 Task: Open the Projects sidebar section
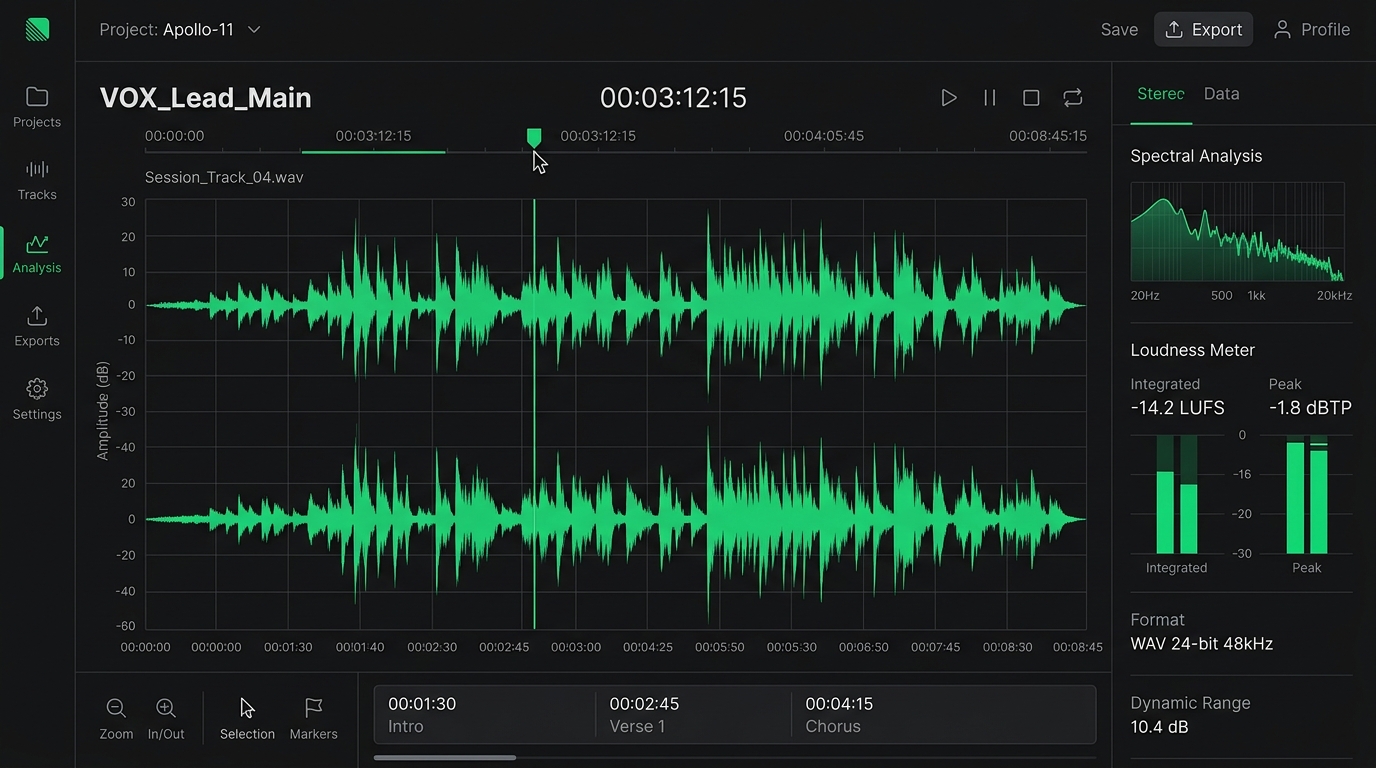click(37, 107)
